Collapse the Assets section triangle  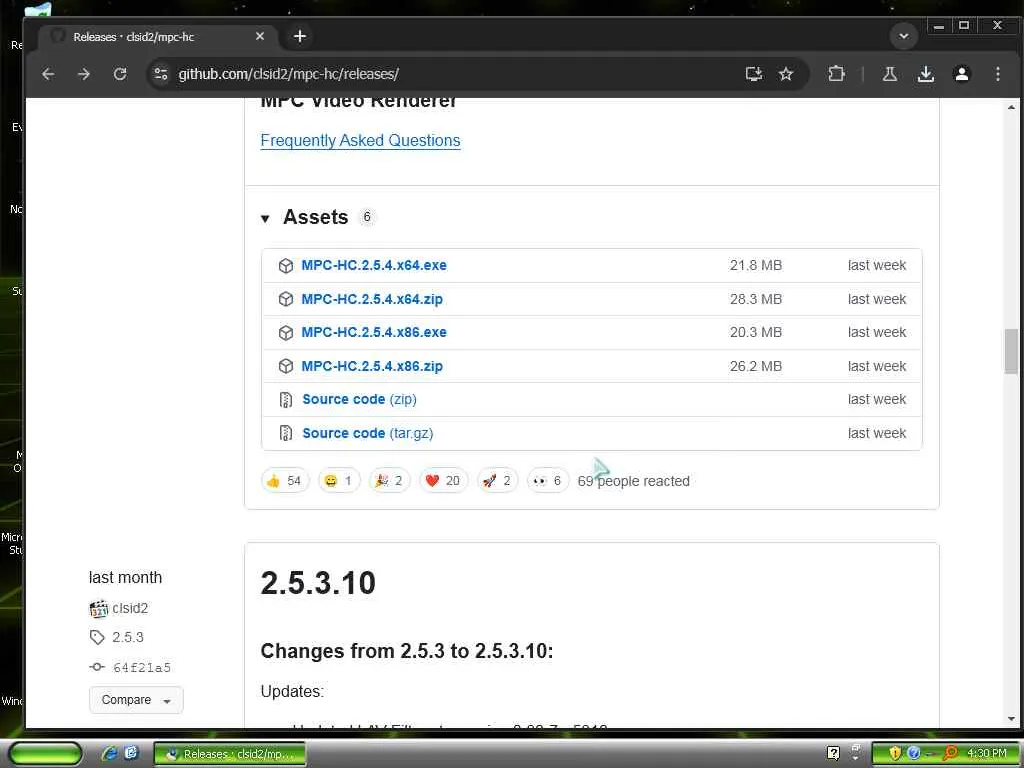tap(265, 218)
